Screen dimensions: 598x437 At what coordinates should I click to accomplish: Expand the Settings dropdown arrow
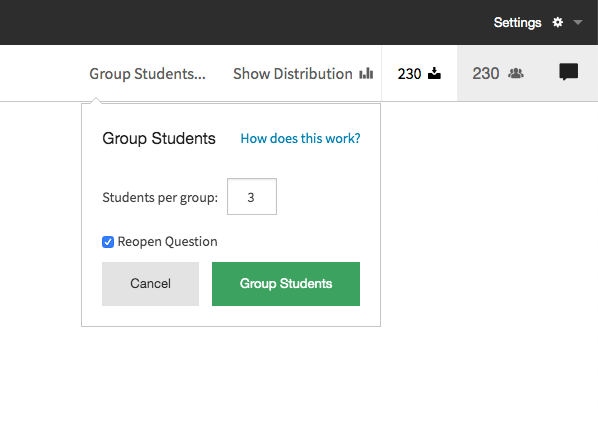pos(578,22)
